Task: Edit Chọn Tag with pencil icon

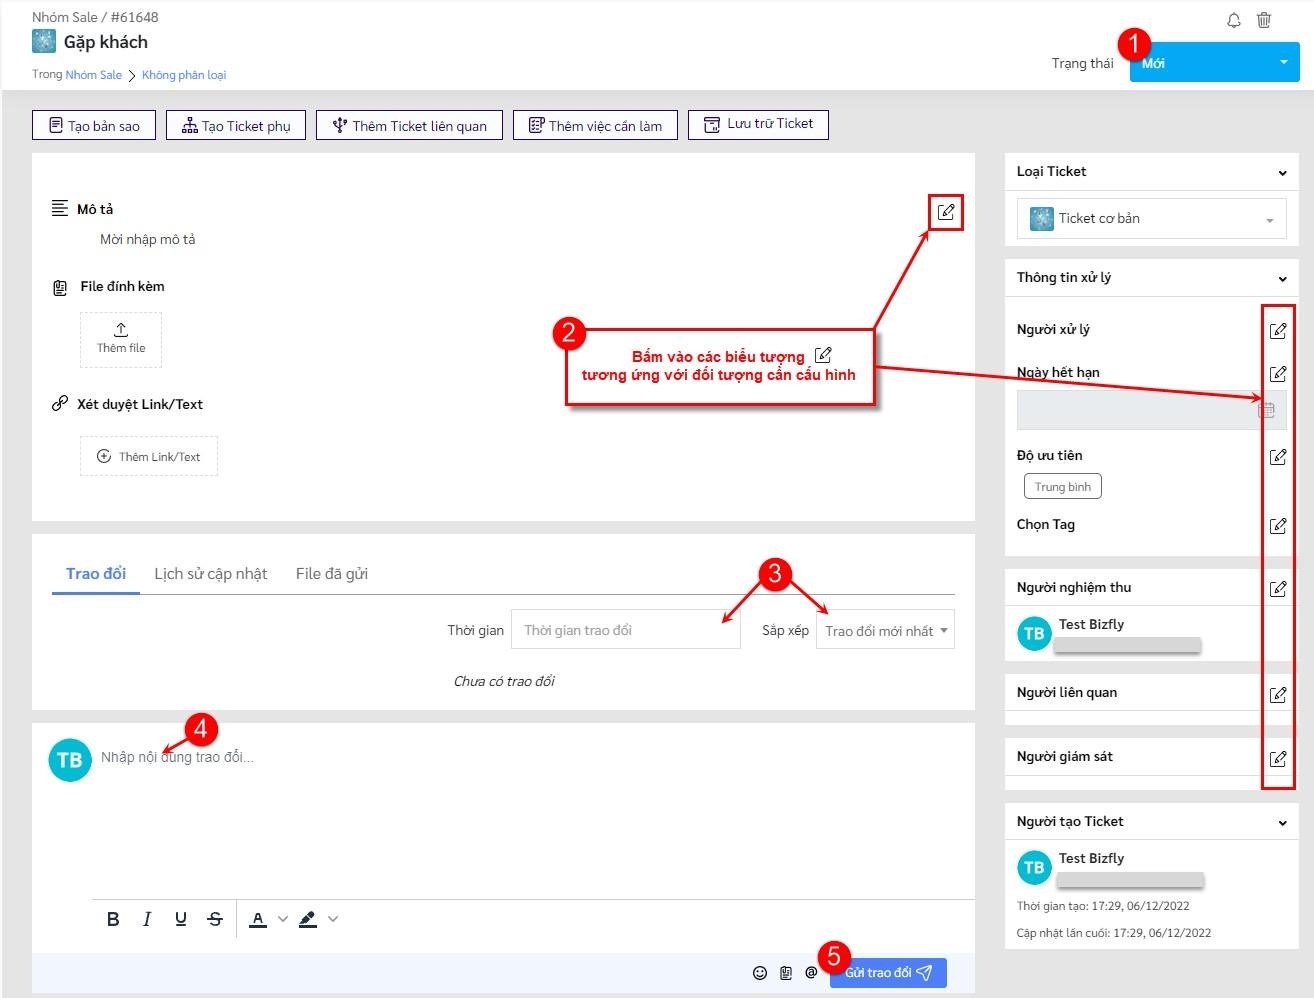Action: coord(1278,525)
